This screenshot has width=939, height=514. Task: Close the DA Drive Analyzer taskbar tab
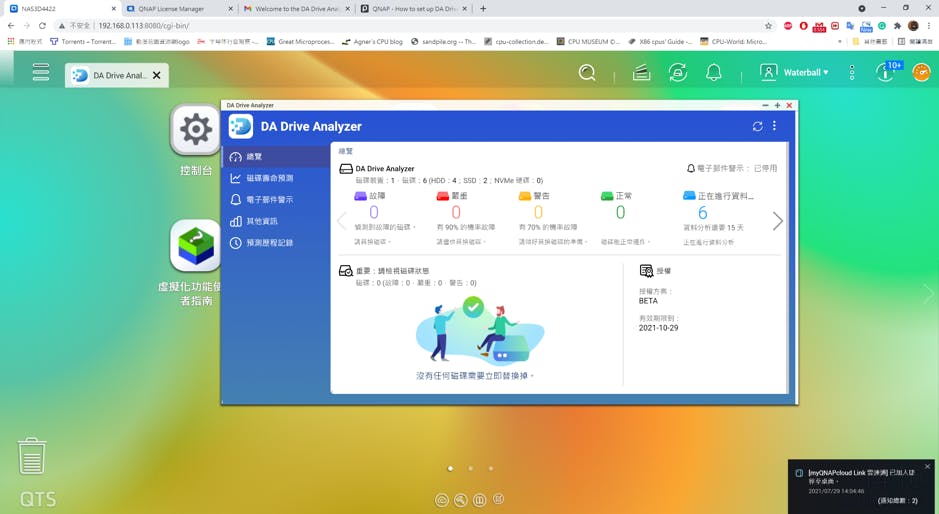pyautogui.click(x=156, y=75)
